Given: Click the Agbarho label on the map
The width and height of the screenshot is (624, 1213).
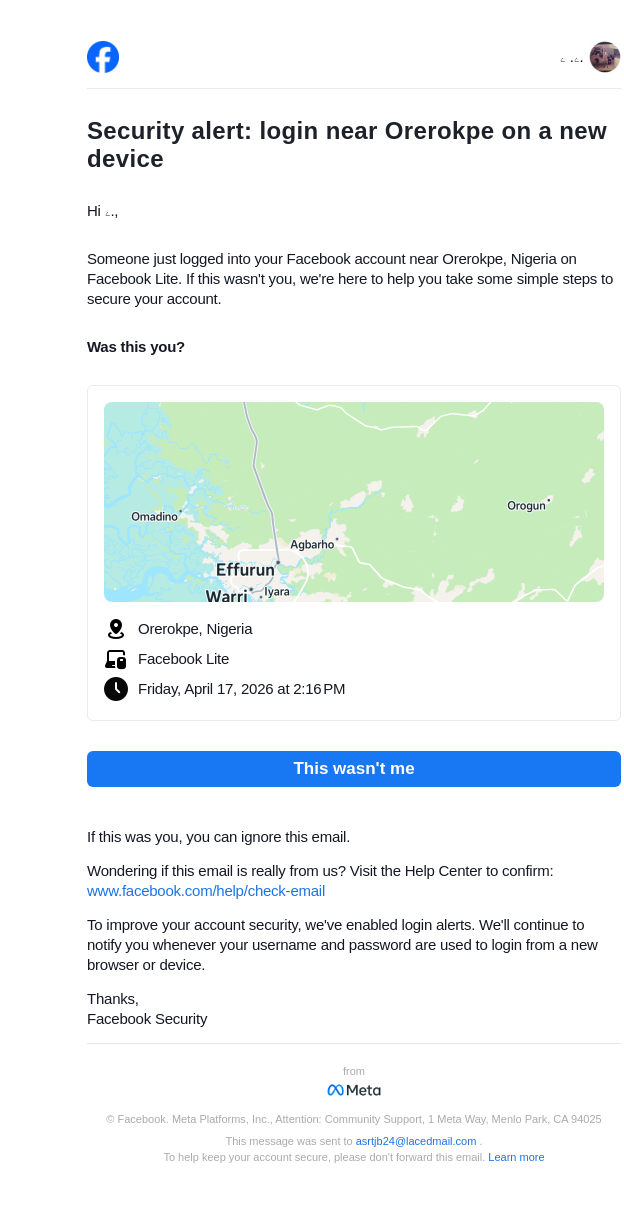Looking at the screenshot, I should [x=312, y=545].
